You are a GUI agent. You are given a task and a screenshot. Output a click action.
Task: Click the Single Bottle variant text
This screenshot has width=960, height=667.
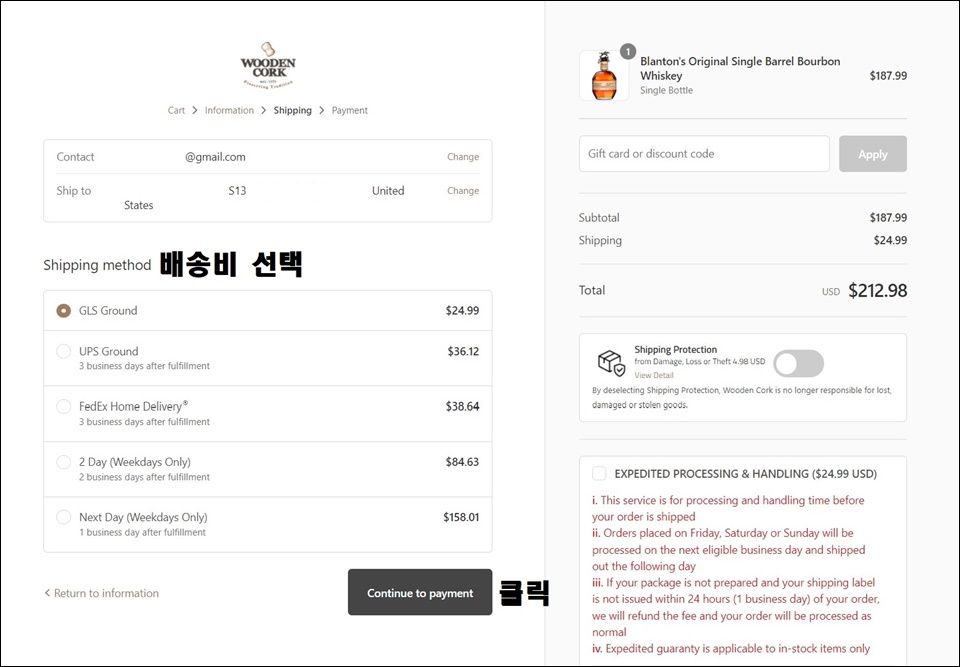[666, 90]
